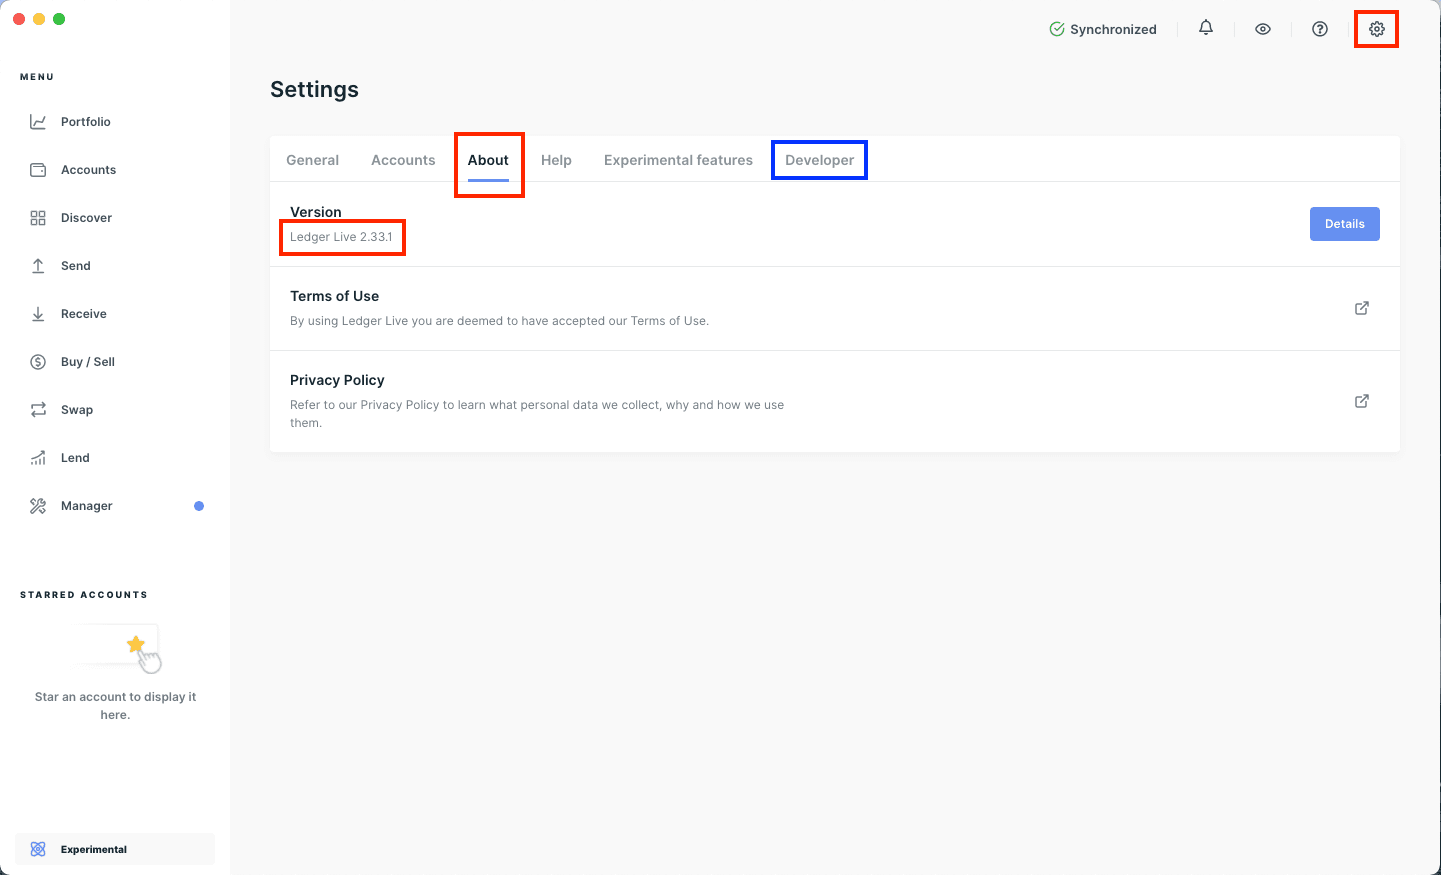Minimize the window with the yellow button
The height and width of the screenshot is (875, 1441).
[39, 19]
